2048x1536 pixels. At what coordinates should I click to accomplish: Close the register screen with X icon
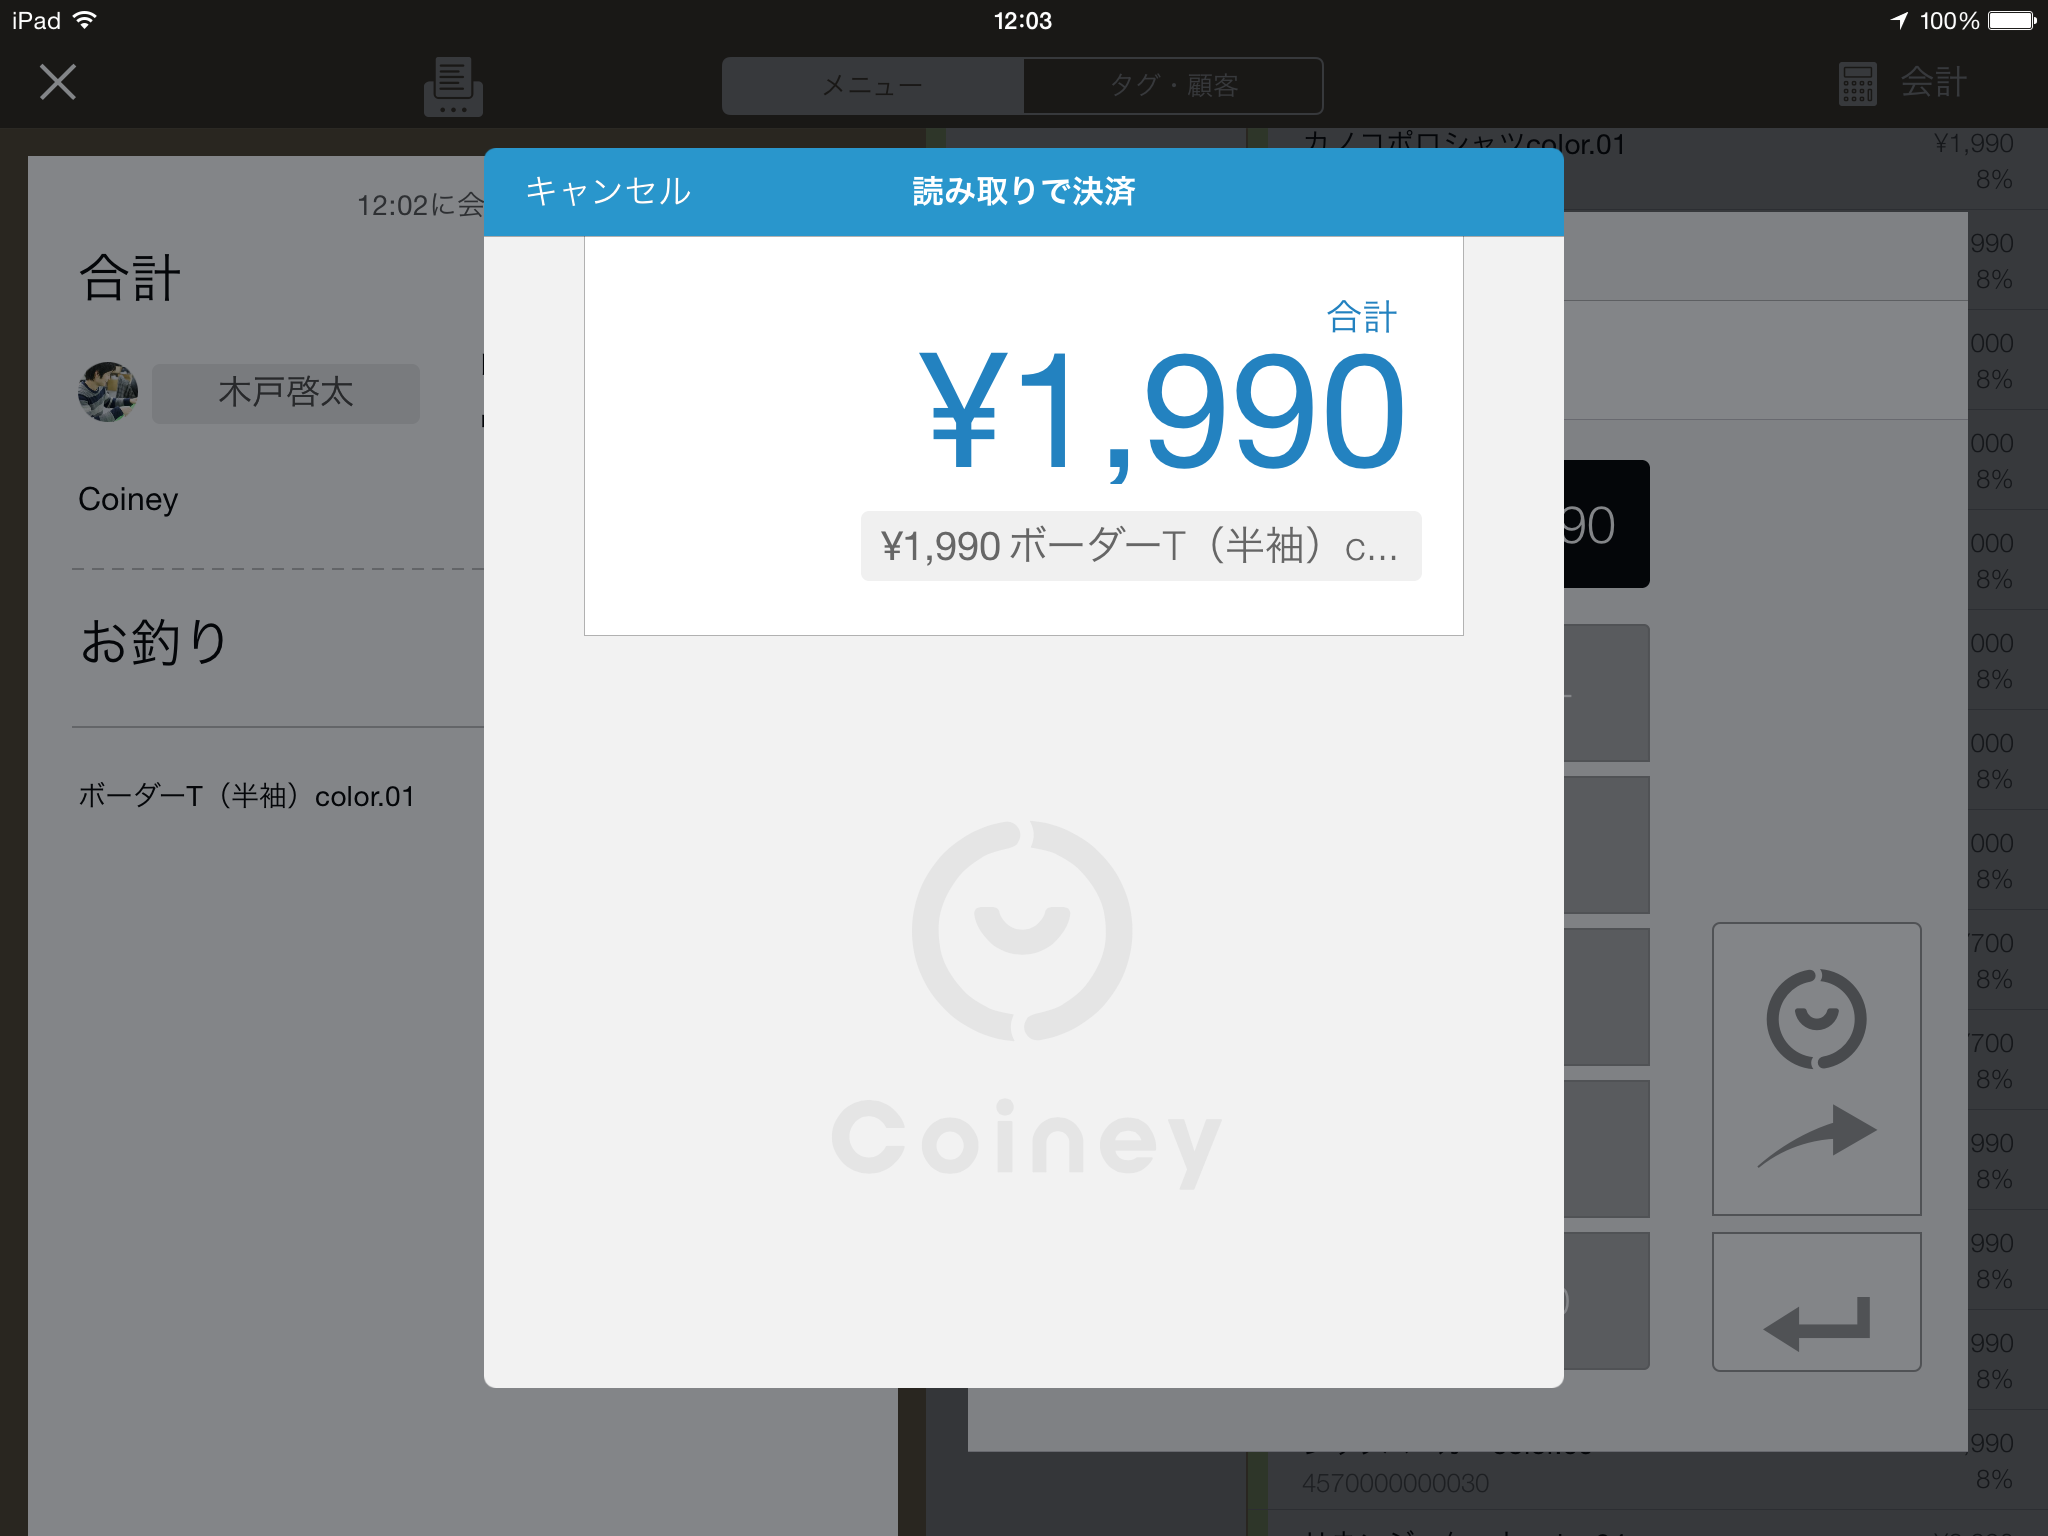58,82
